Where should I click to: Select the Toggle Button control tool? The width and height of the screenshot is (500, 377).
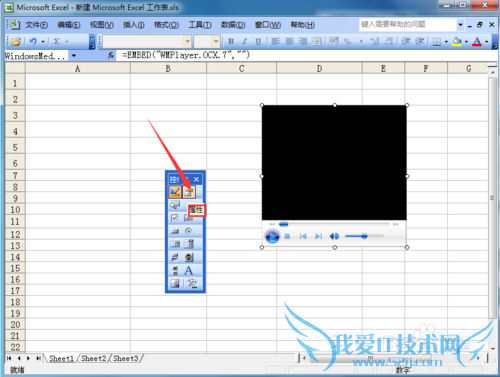[175, 257]
